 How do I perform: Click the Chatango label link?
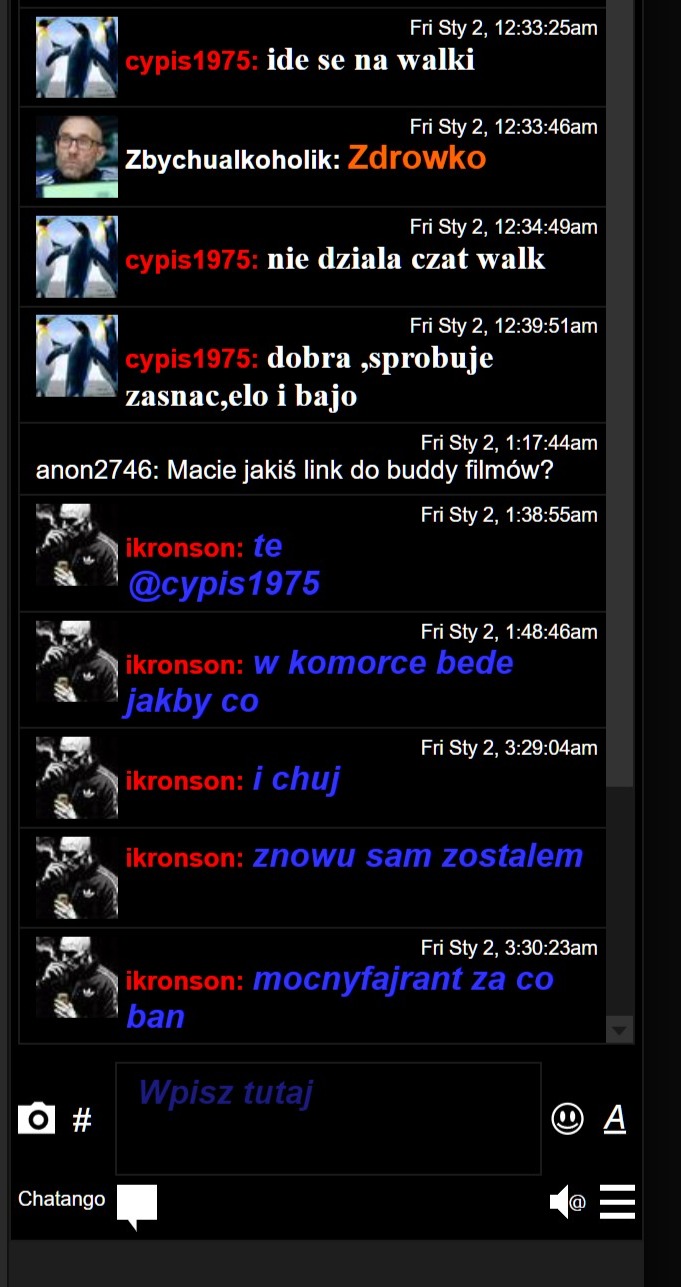point(61,1198)
